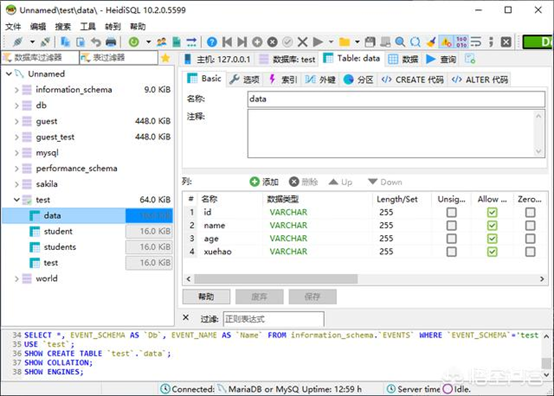The height and width of the screenshot is (396, 554).
Task: Select the students table in tree
Action: [x=60, y=247]
